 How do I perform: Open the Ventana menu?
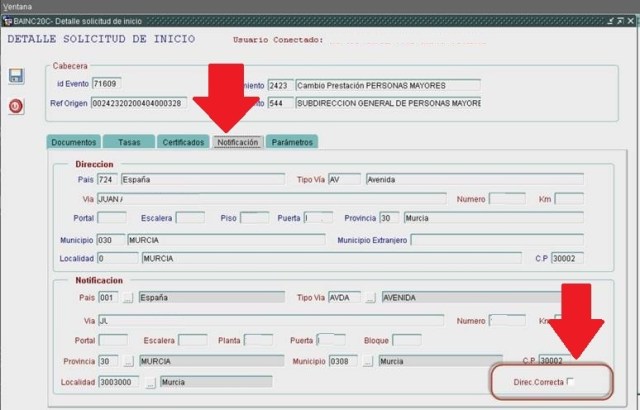click(18, 6)
